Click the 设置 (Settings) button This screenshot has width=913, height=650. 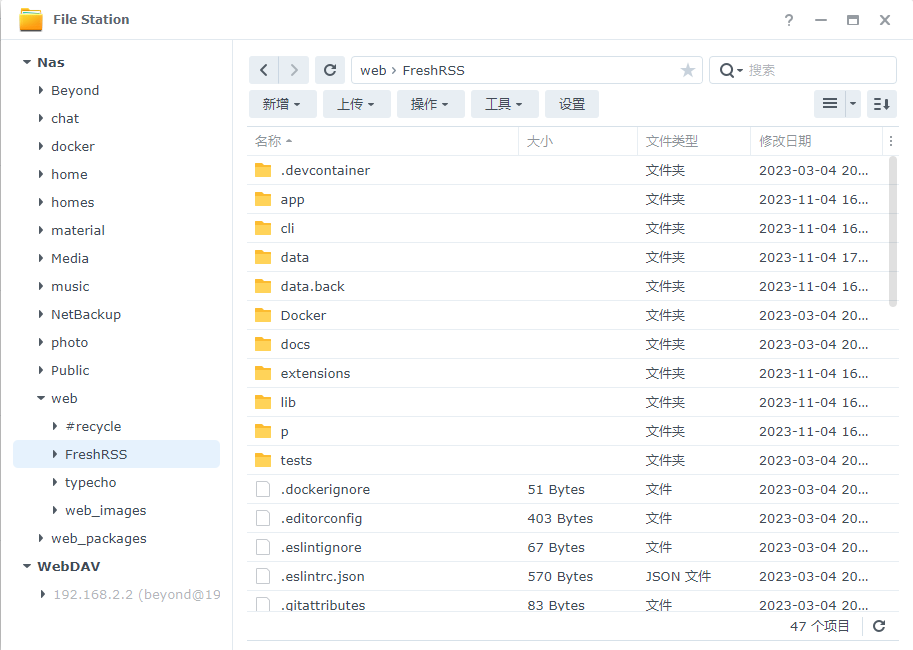pos(572,104)
